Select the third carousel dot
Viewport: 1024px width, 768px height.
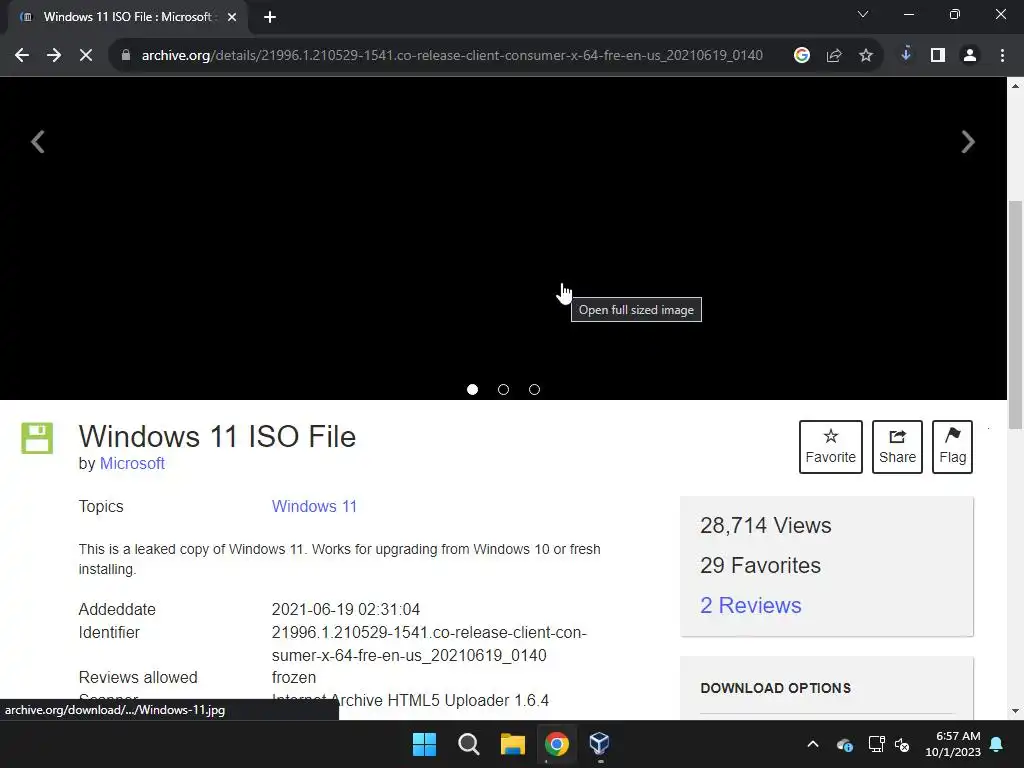click(x=534, y=390)
